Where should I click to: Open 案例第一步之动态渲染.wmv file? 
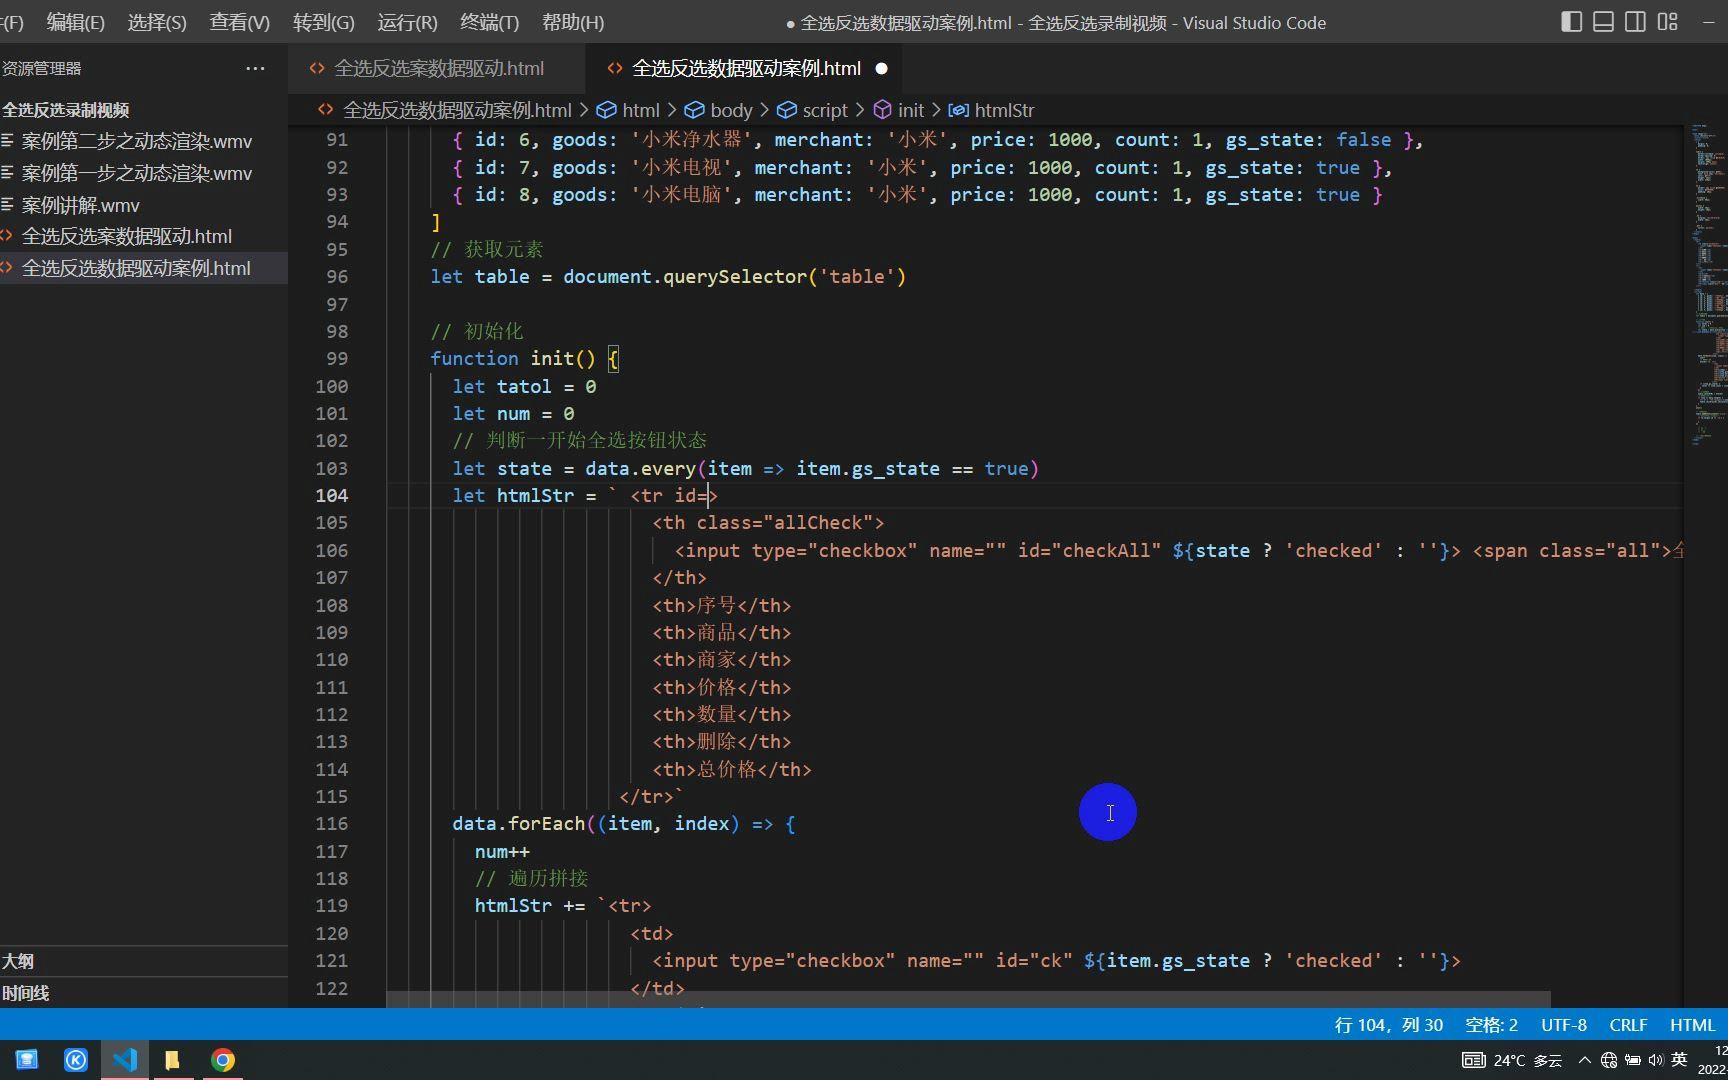(144, 173)
